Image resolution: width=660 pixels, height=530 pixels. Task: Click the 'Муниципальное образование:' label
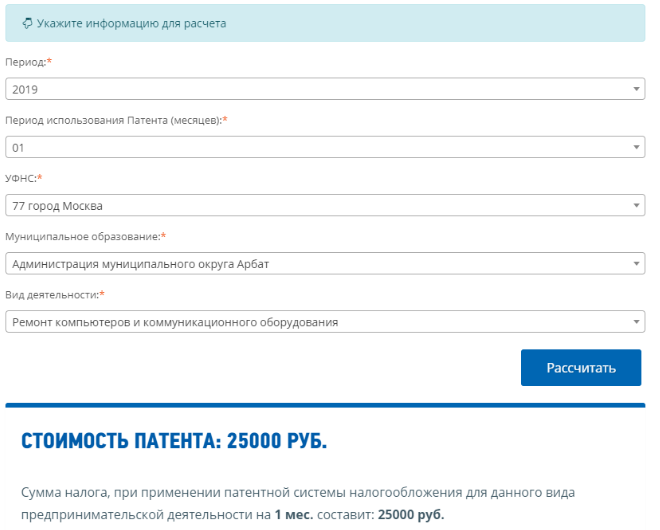pyautogui.click(x=85, y=237)
